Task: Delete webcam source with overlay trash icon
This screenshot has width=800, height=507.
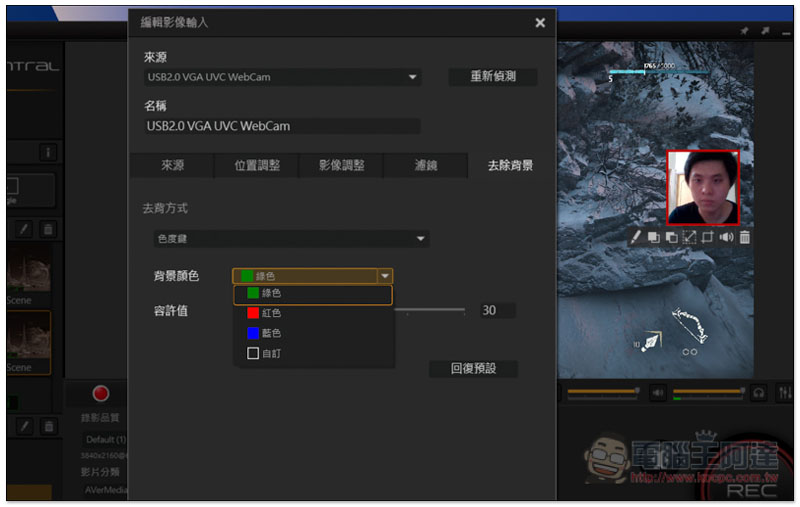Action: [x=745, y=237]
